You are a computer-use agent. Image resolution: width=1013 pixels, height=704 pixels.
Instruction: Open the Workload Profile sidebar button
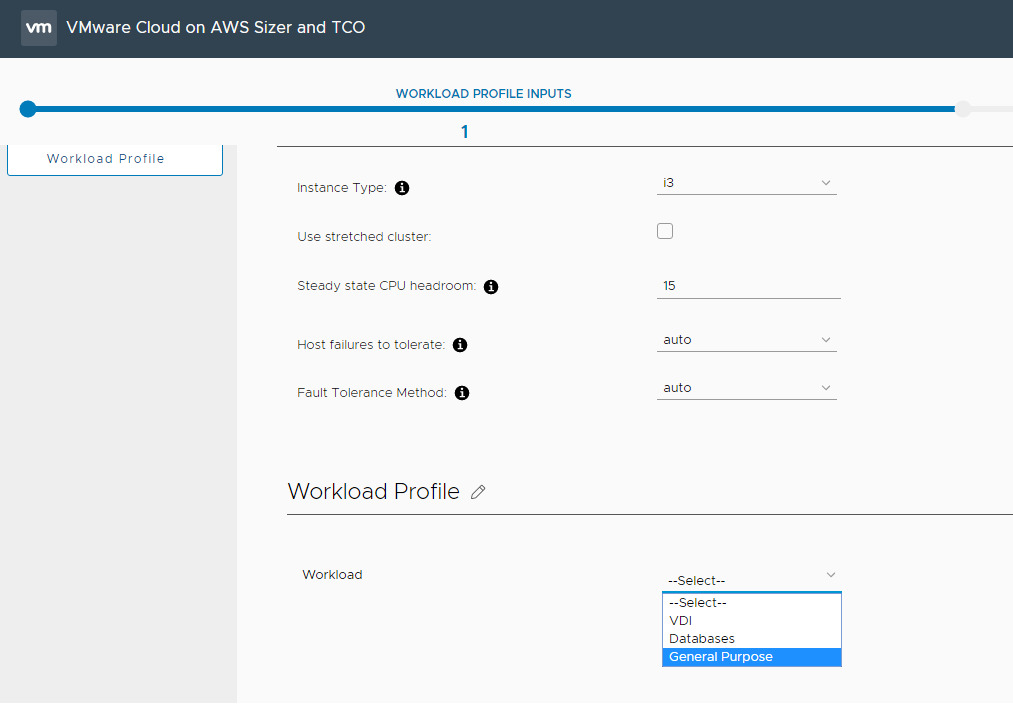coord(115,159)
